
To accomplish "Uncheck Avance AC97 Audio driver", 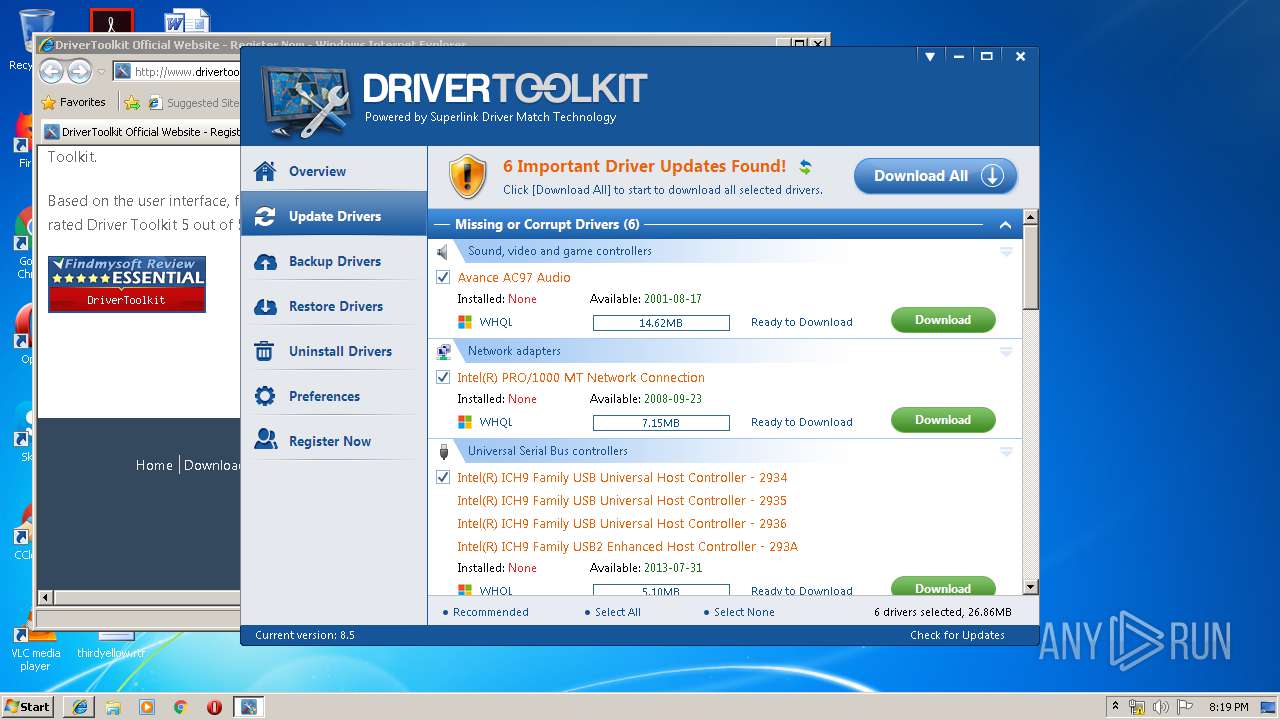I will tap(443, 277).
